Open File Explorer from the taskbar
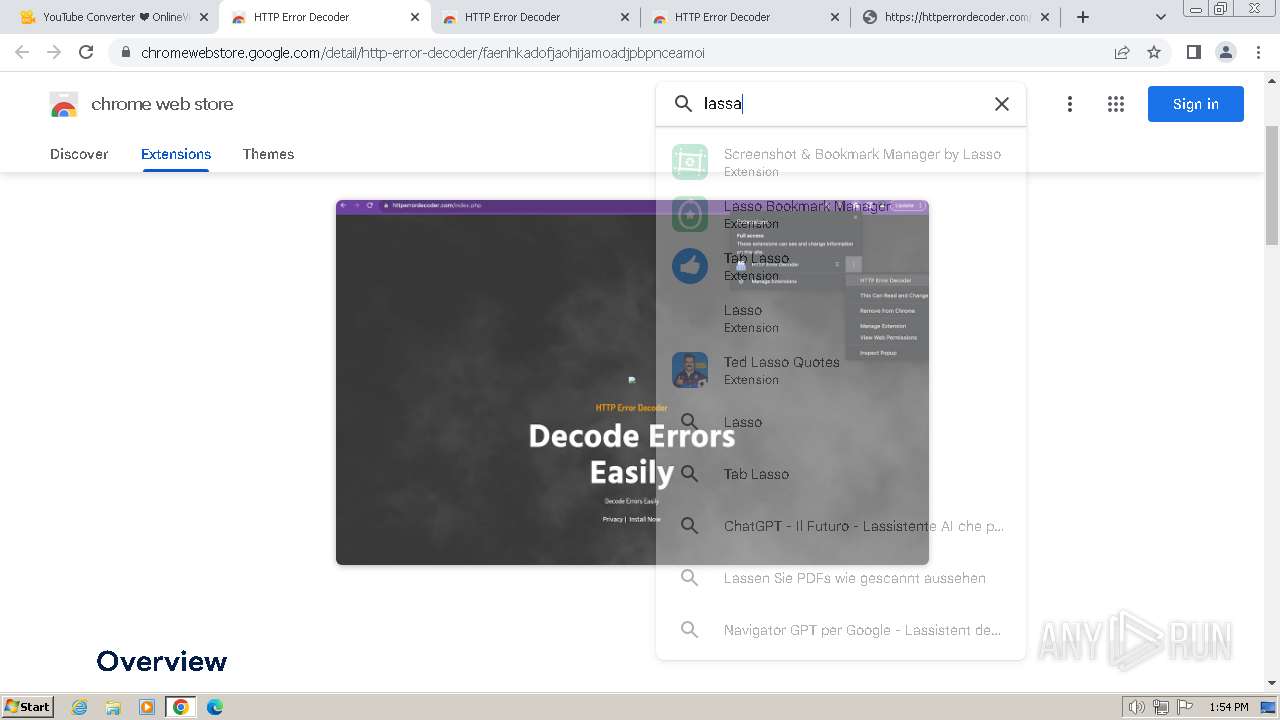Image resolution: width=1280 pixels, height=720 pixels. click(113, 707)
